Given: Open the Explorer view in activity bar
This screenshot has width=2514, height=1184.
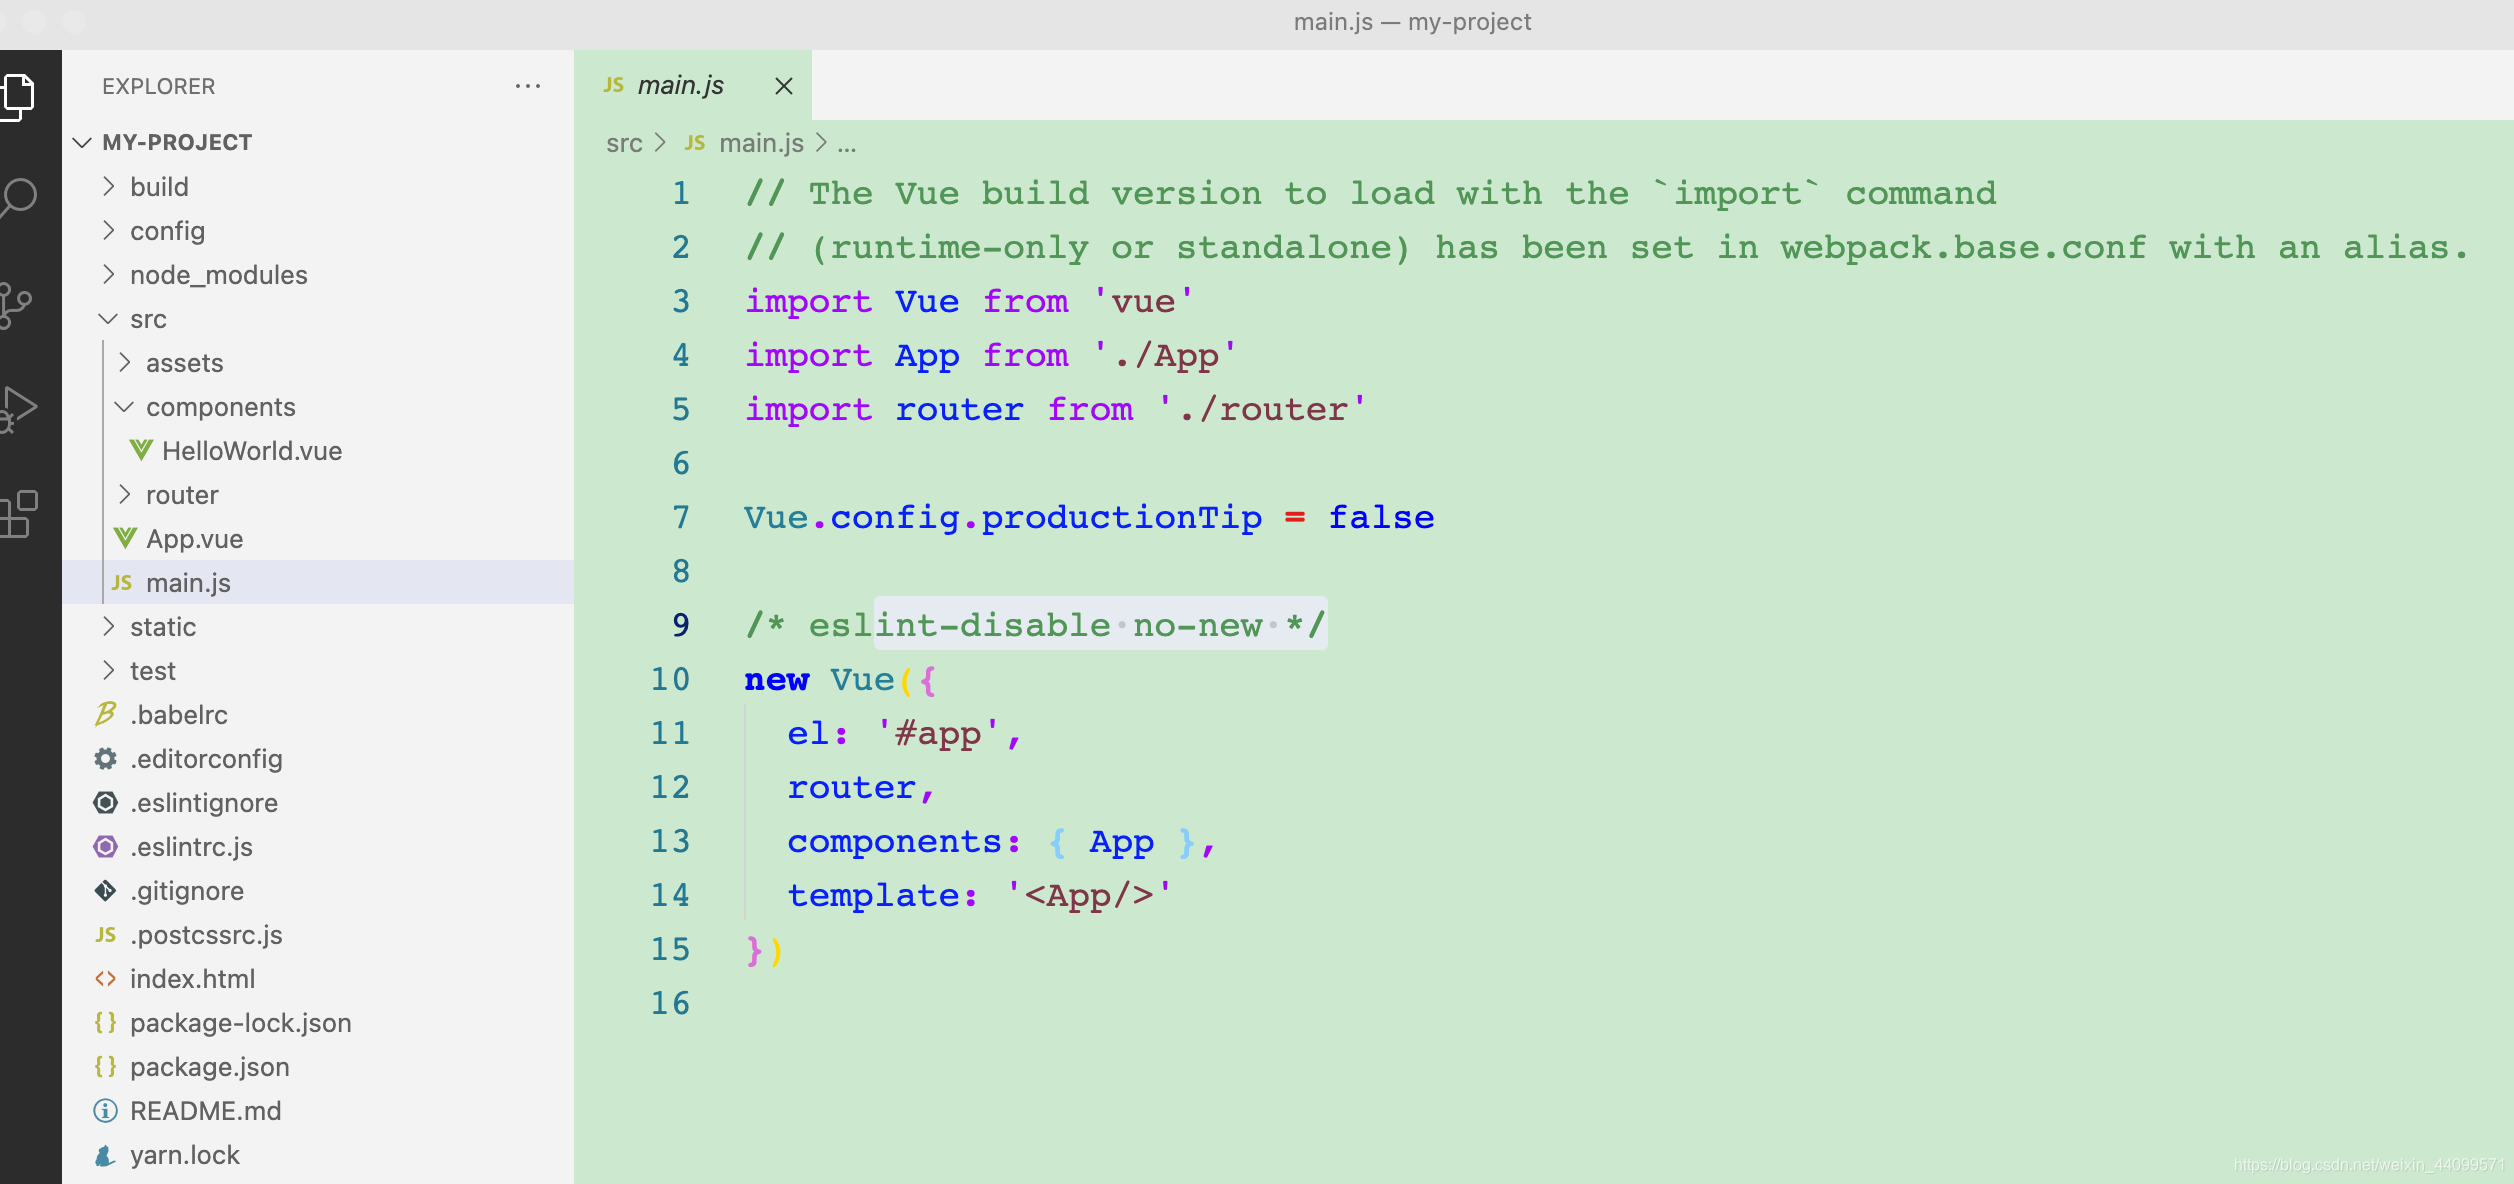Looking at the screenshot, I should [x=18, y=97].
